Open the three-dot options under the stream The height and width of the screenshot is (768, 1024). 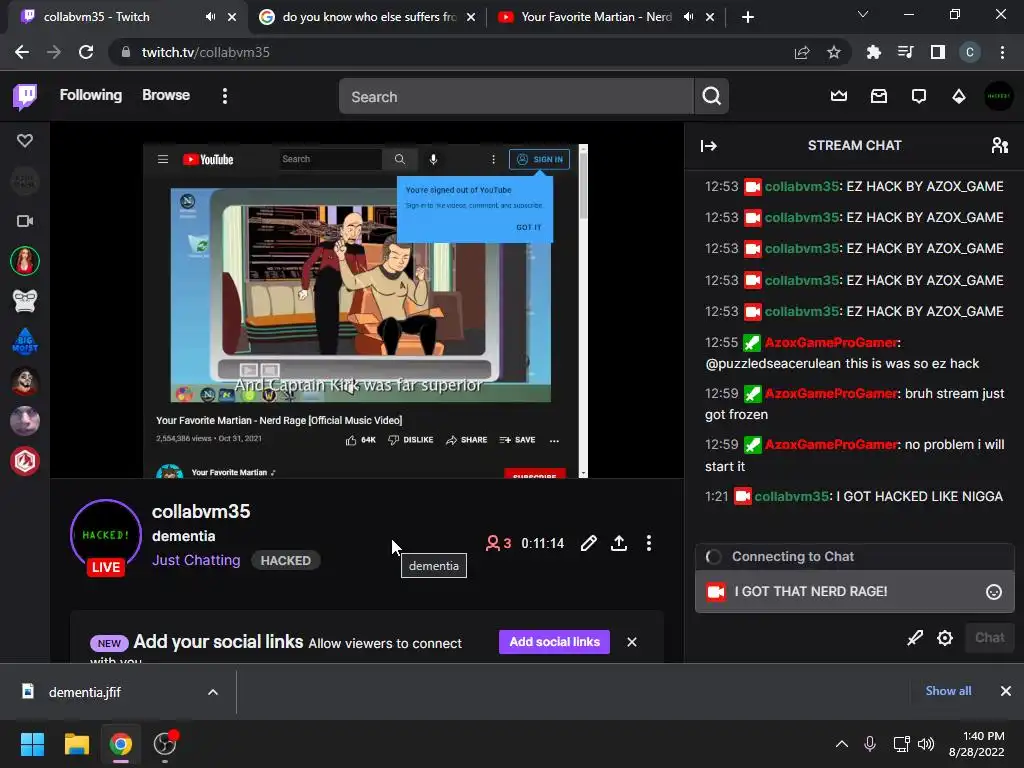click(648, 543)
